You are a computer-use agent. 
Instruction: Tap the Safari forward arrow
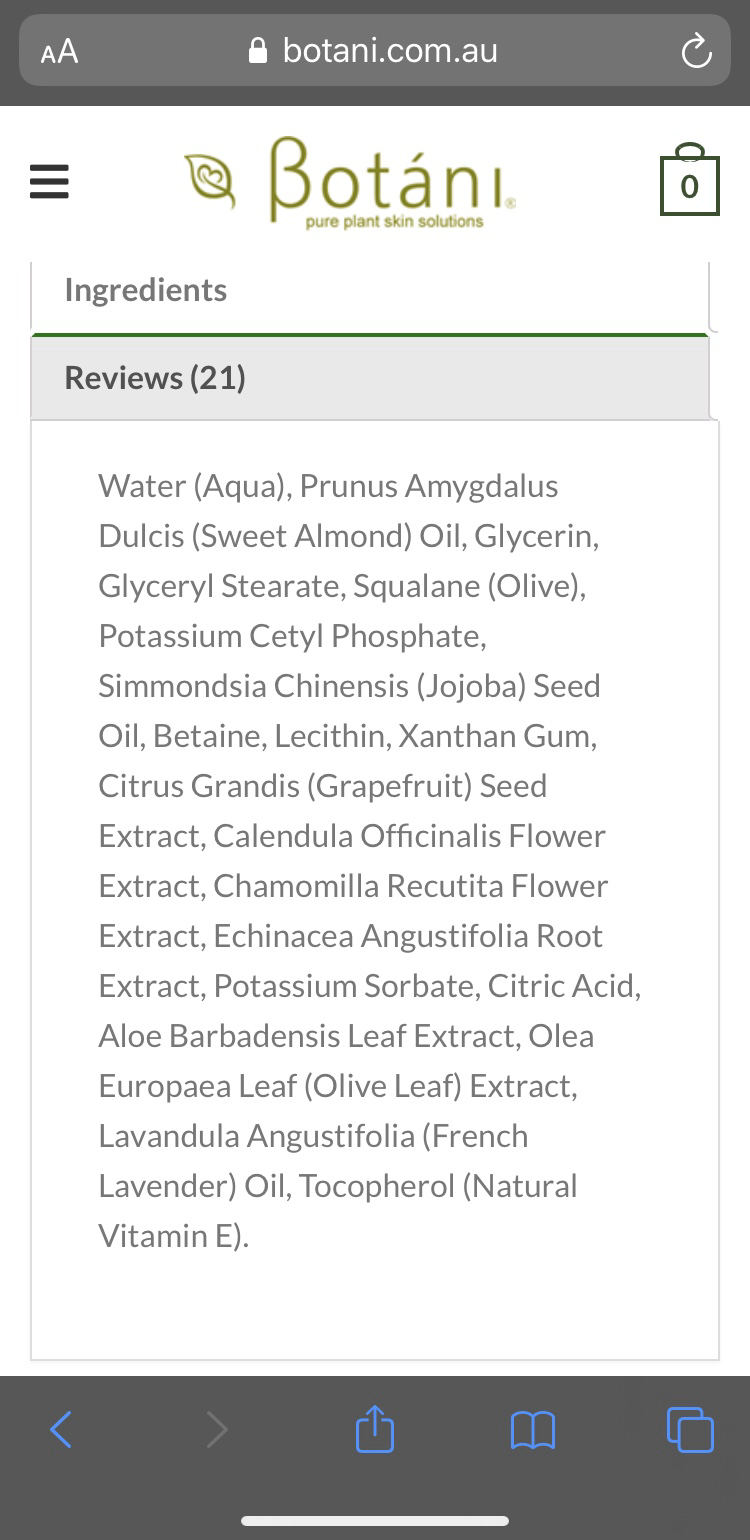(x=217, y=1430)
